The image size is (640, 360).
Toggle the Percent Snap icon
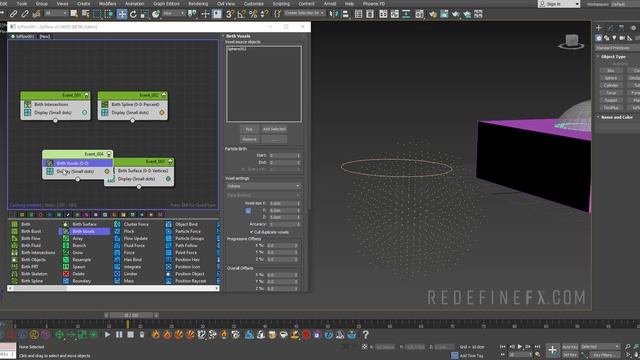pyautogui.click(x=253, y=14)
